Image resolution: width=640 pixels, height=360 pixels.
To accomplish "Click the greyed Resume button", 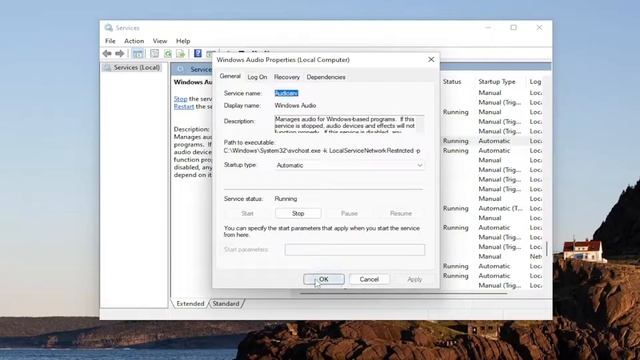I will [400, 213].
